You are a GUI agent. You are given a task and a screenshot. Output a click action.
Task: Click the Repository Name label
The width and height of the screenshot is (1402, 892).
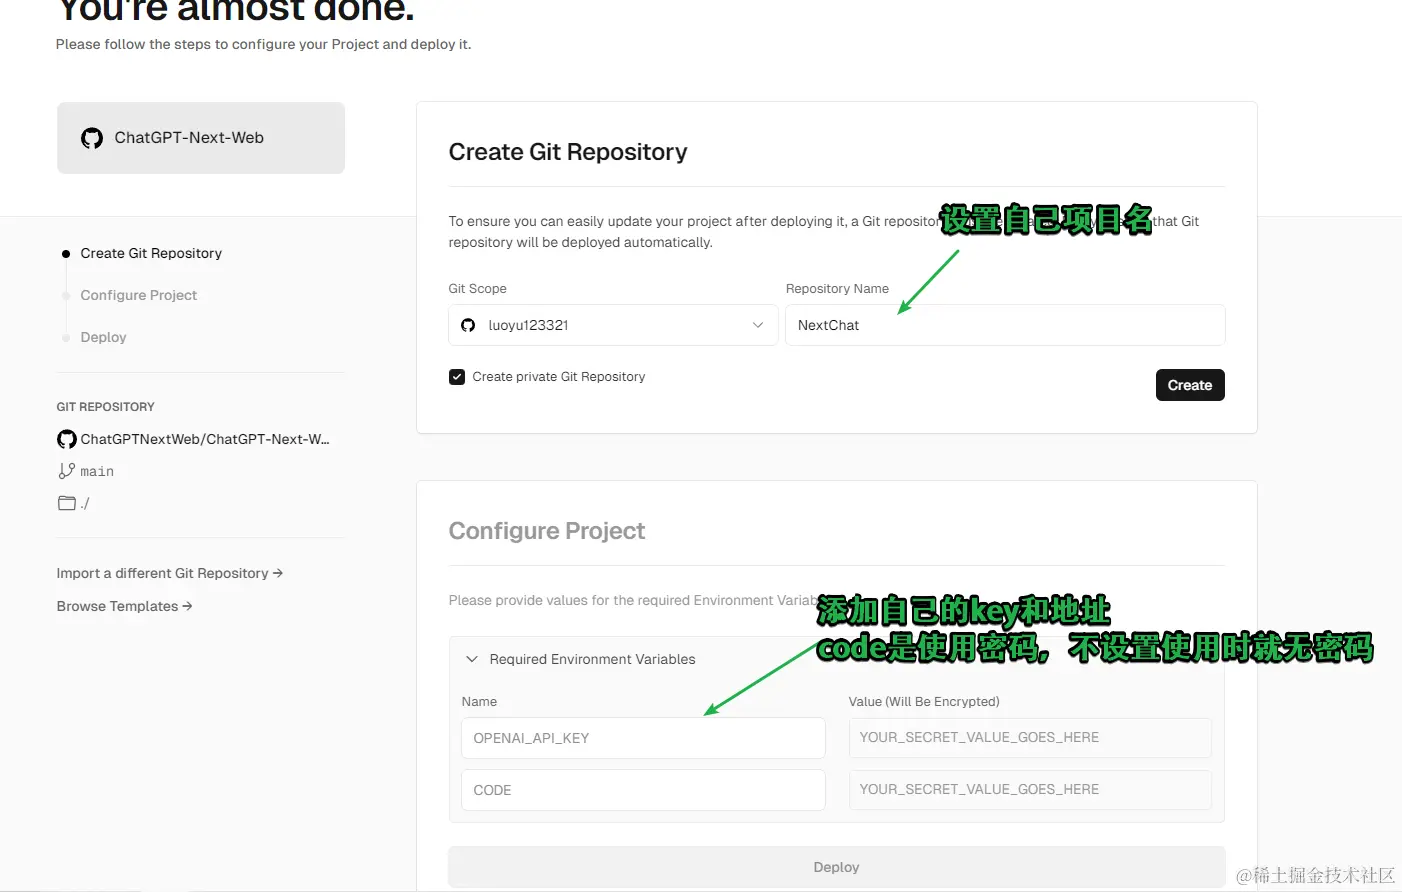click(x=837, y=288)
